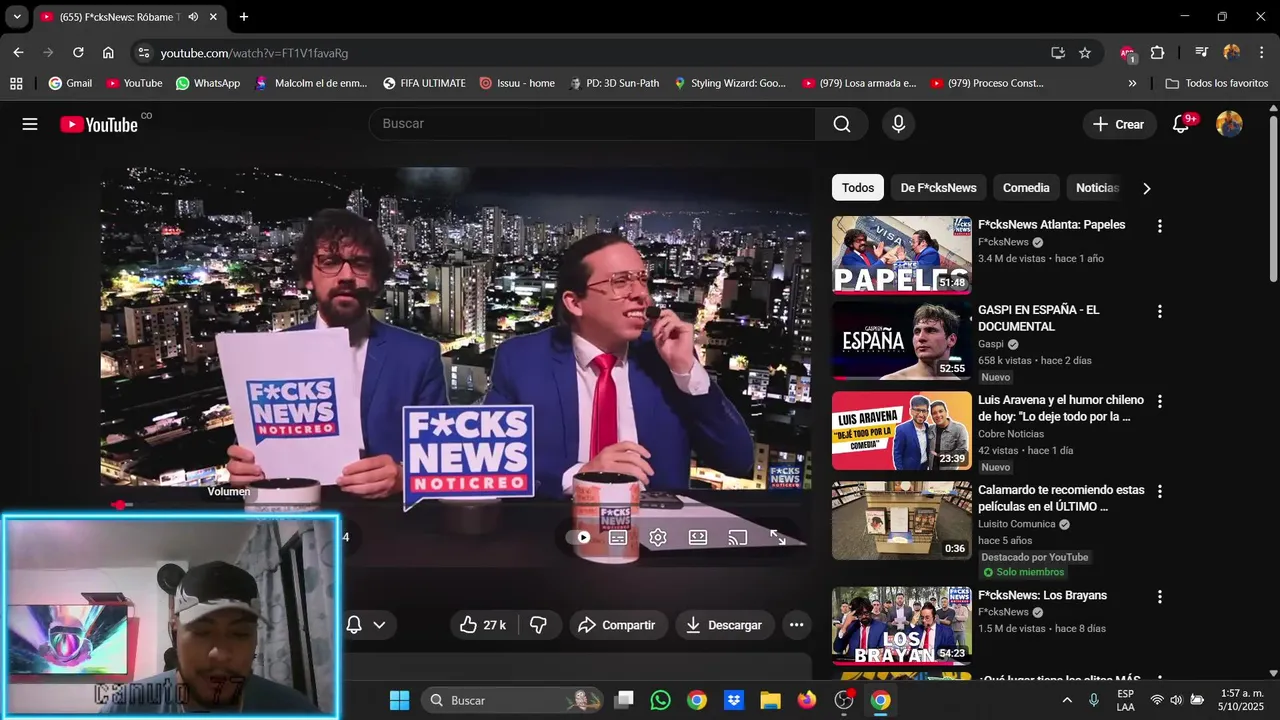This screenshot has height=720, width=1280.
Task: Click the Windows taskbar Buscar search box
Action: tap(512, 700)
